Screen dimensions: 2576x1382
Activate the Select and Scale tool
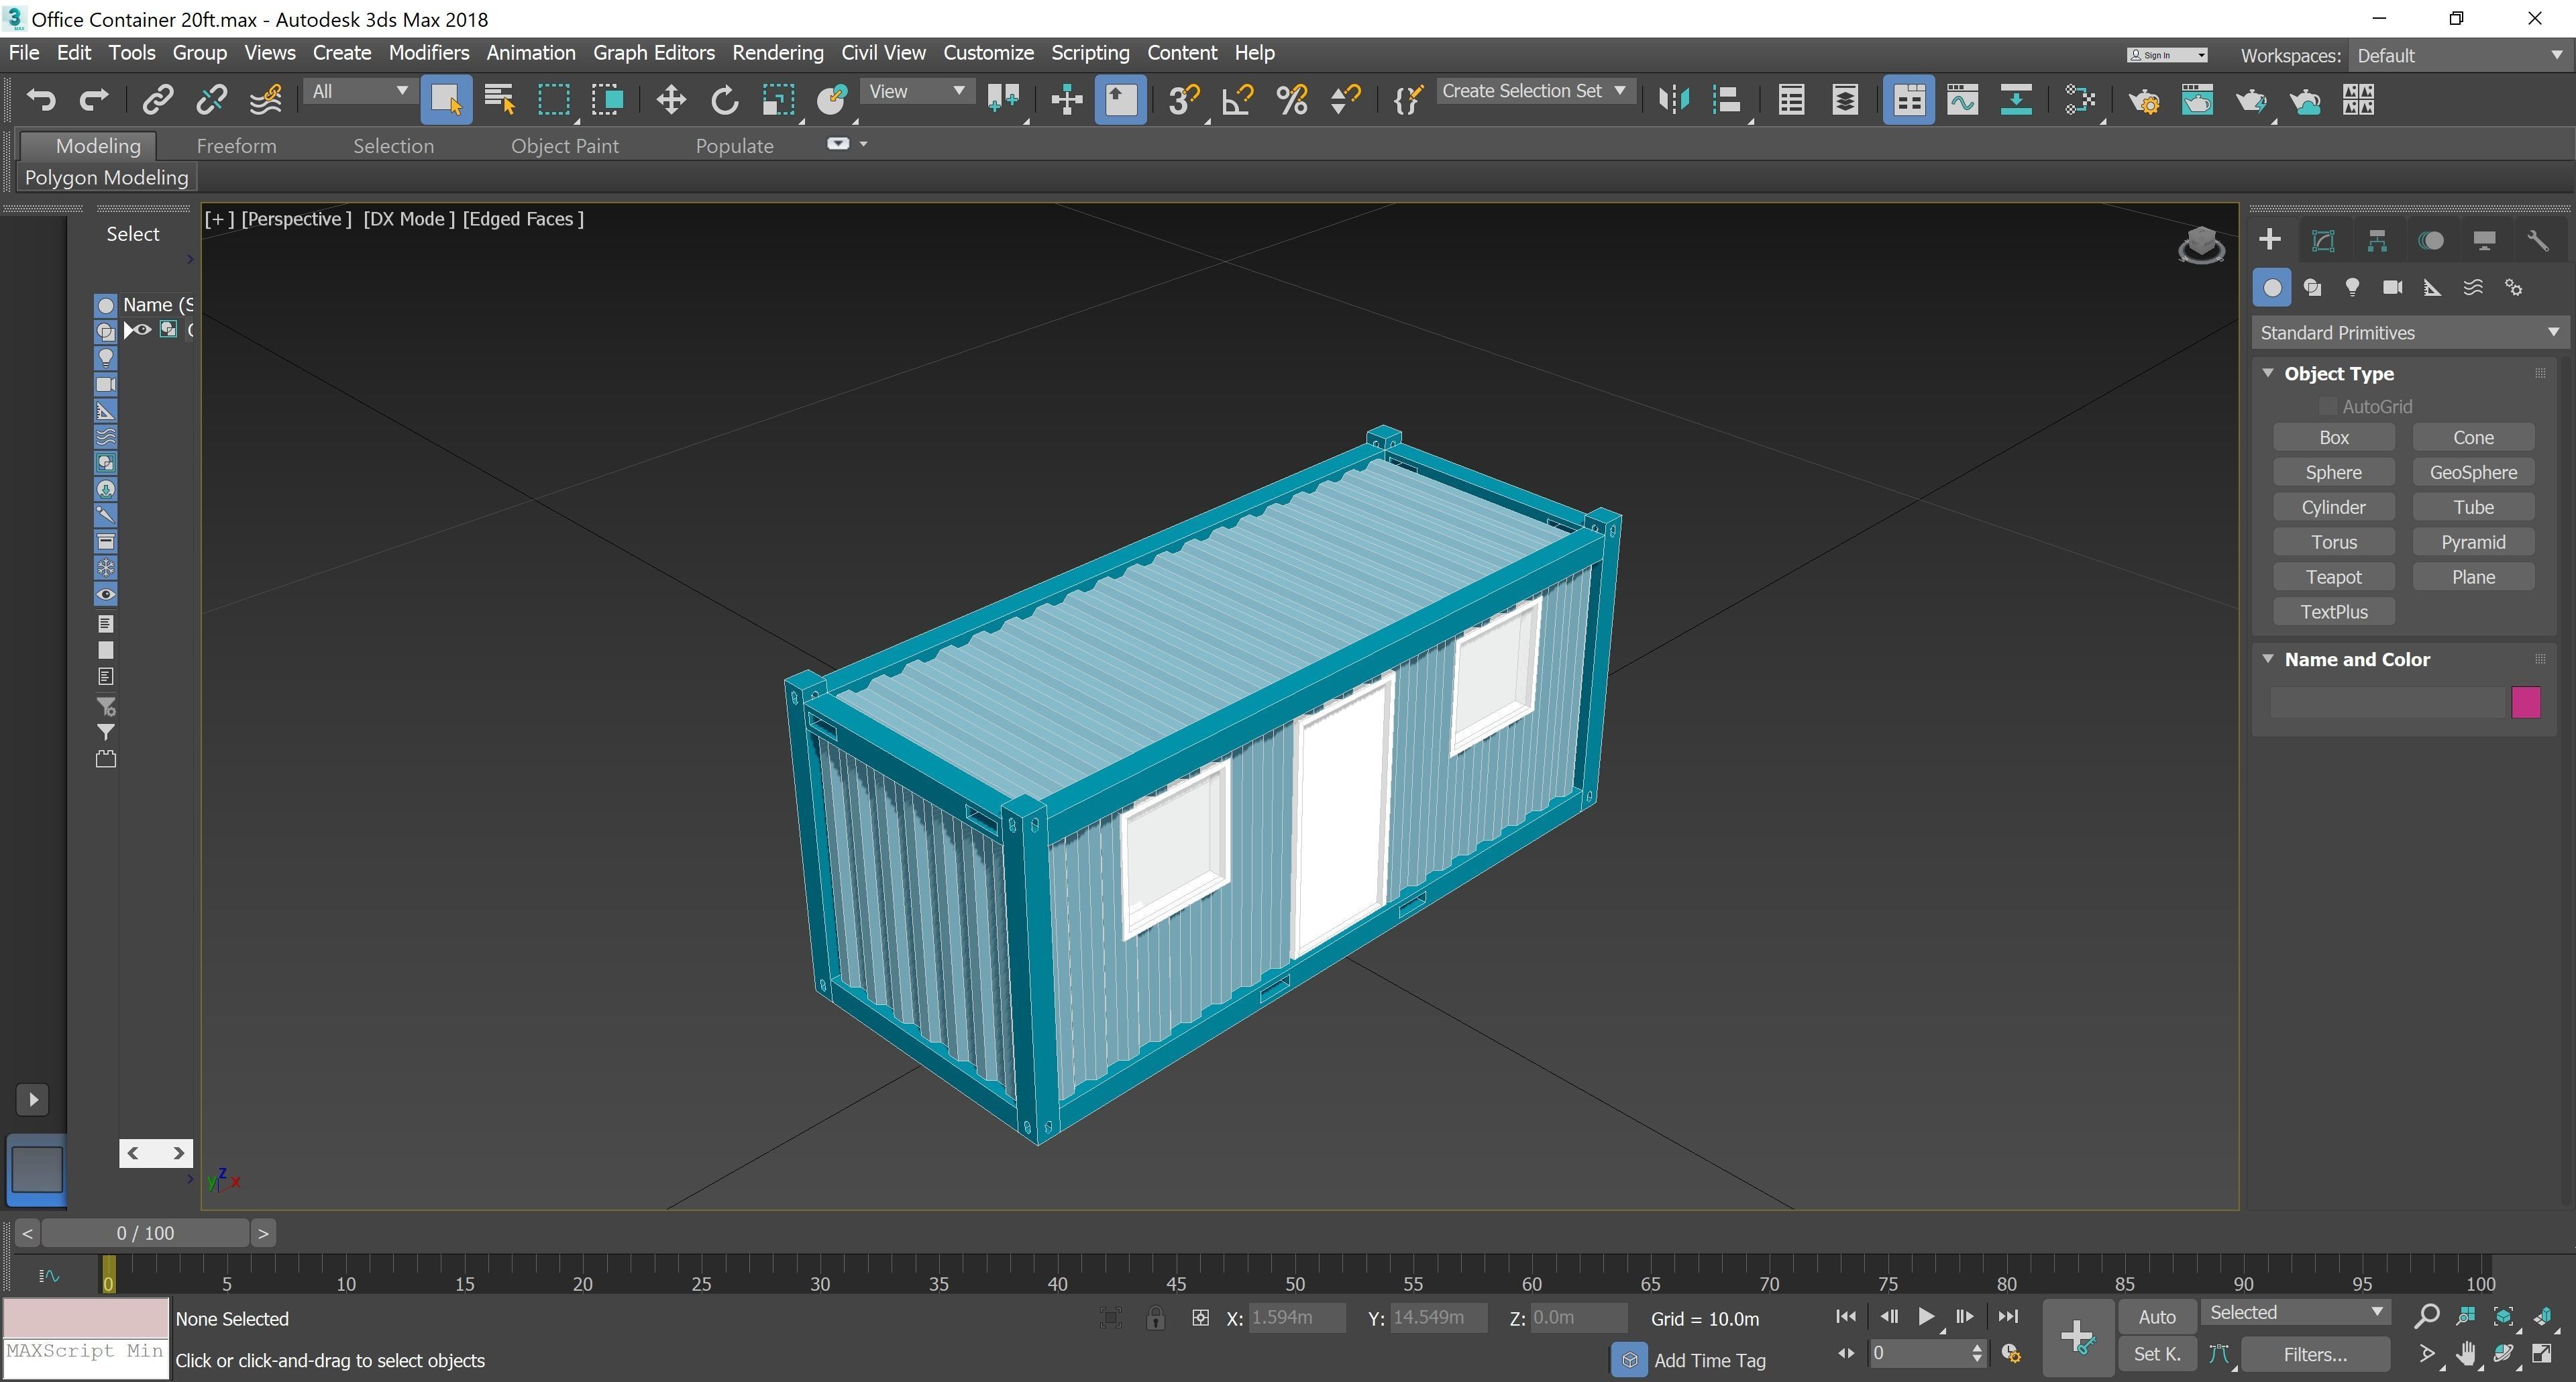778,100
